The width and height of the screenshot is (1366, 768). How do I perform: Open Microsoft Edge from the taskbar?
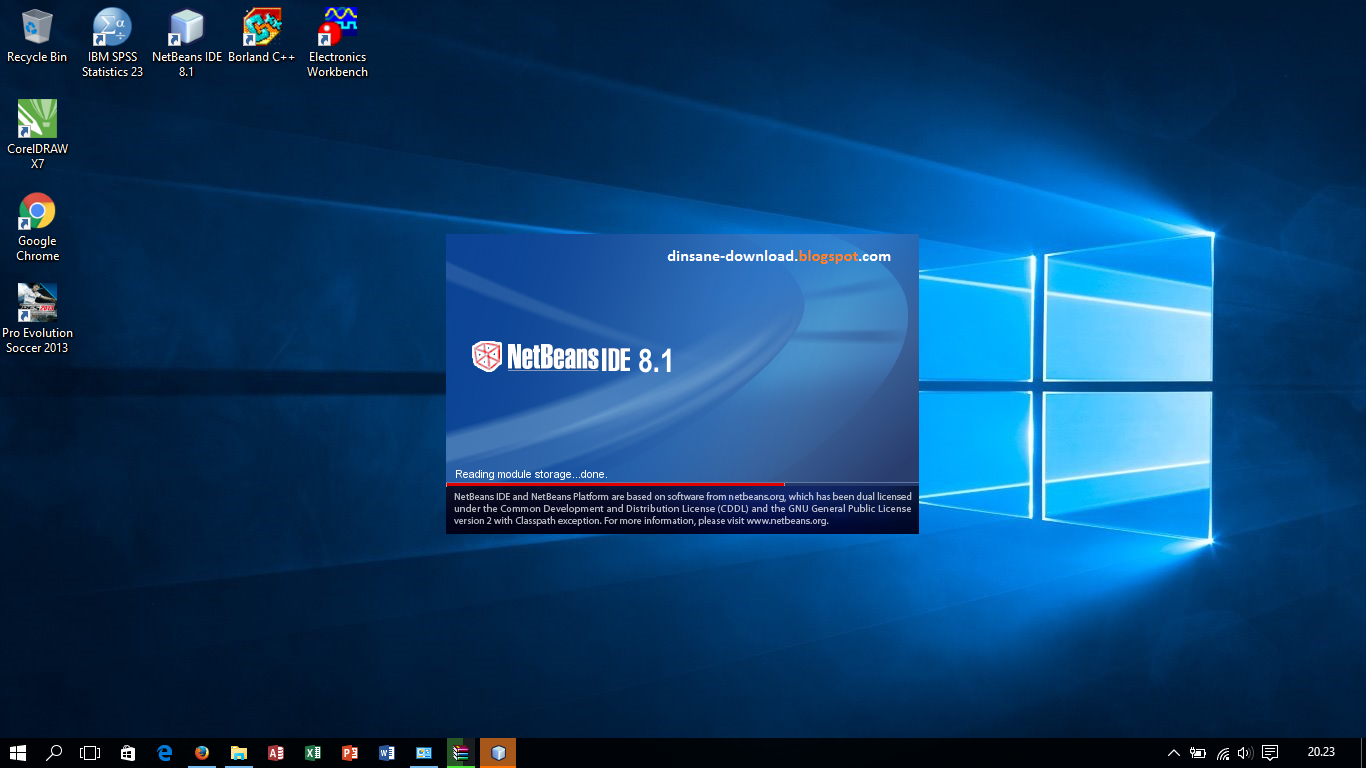click(x=165, y=753)
